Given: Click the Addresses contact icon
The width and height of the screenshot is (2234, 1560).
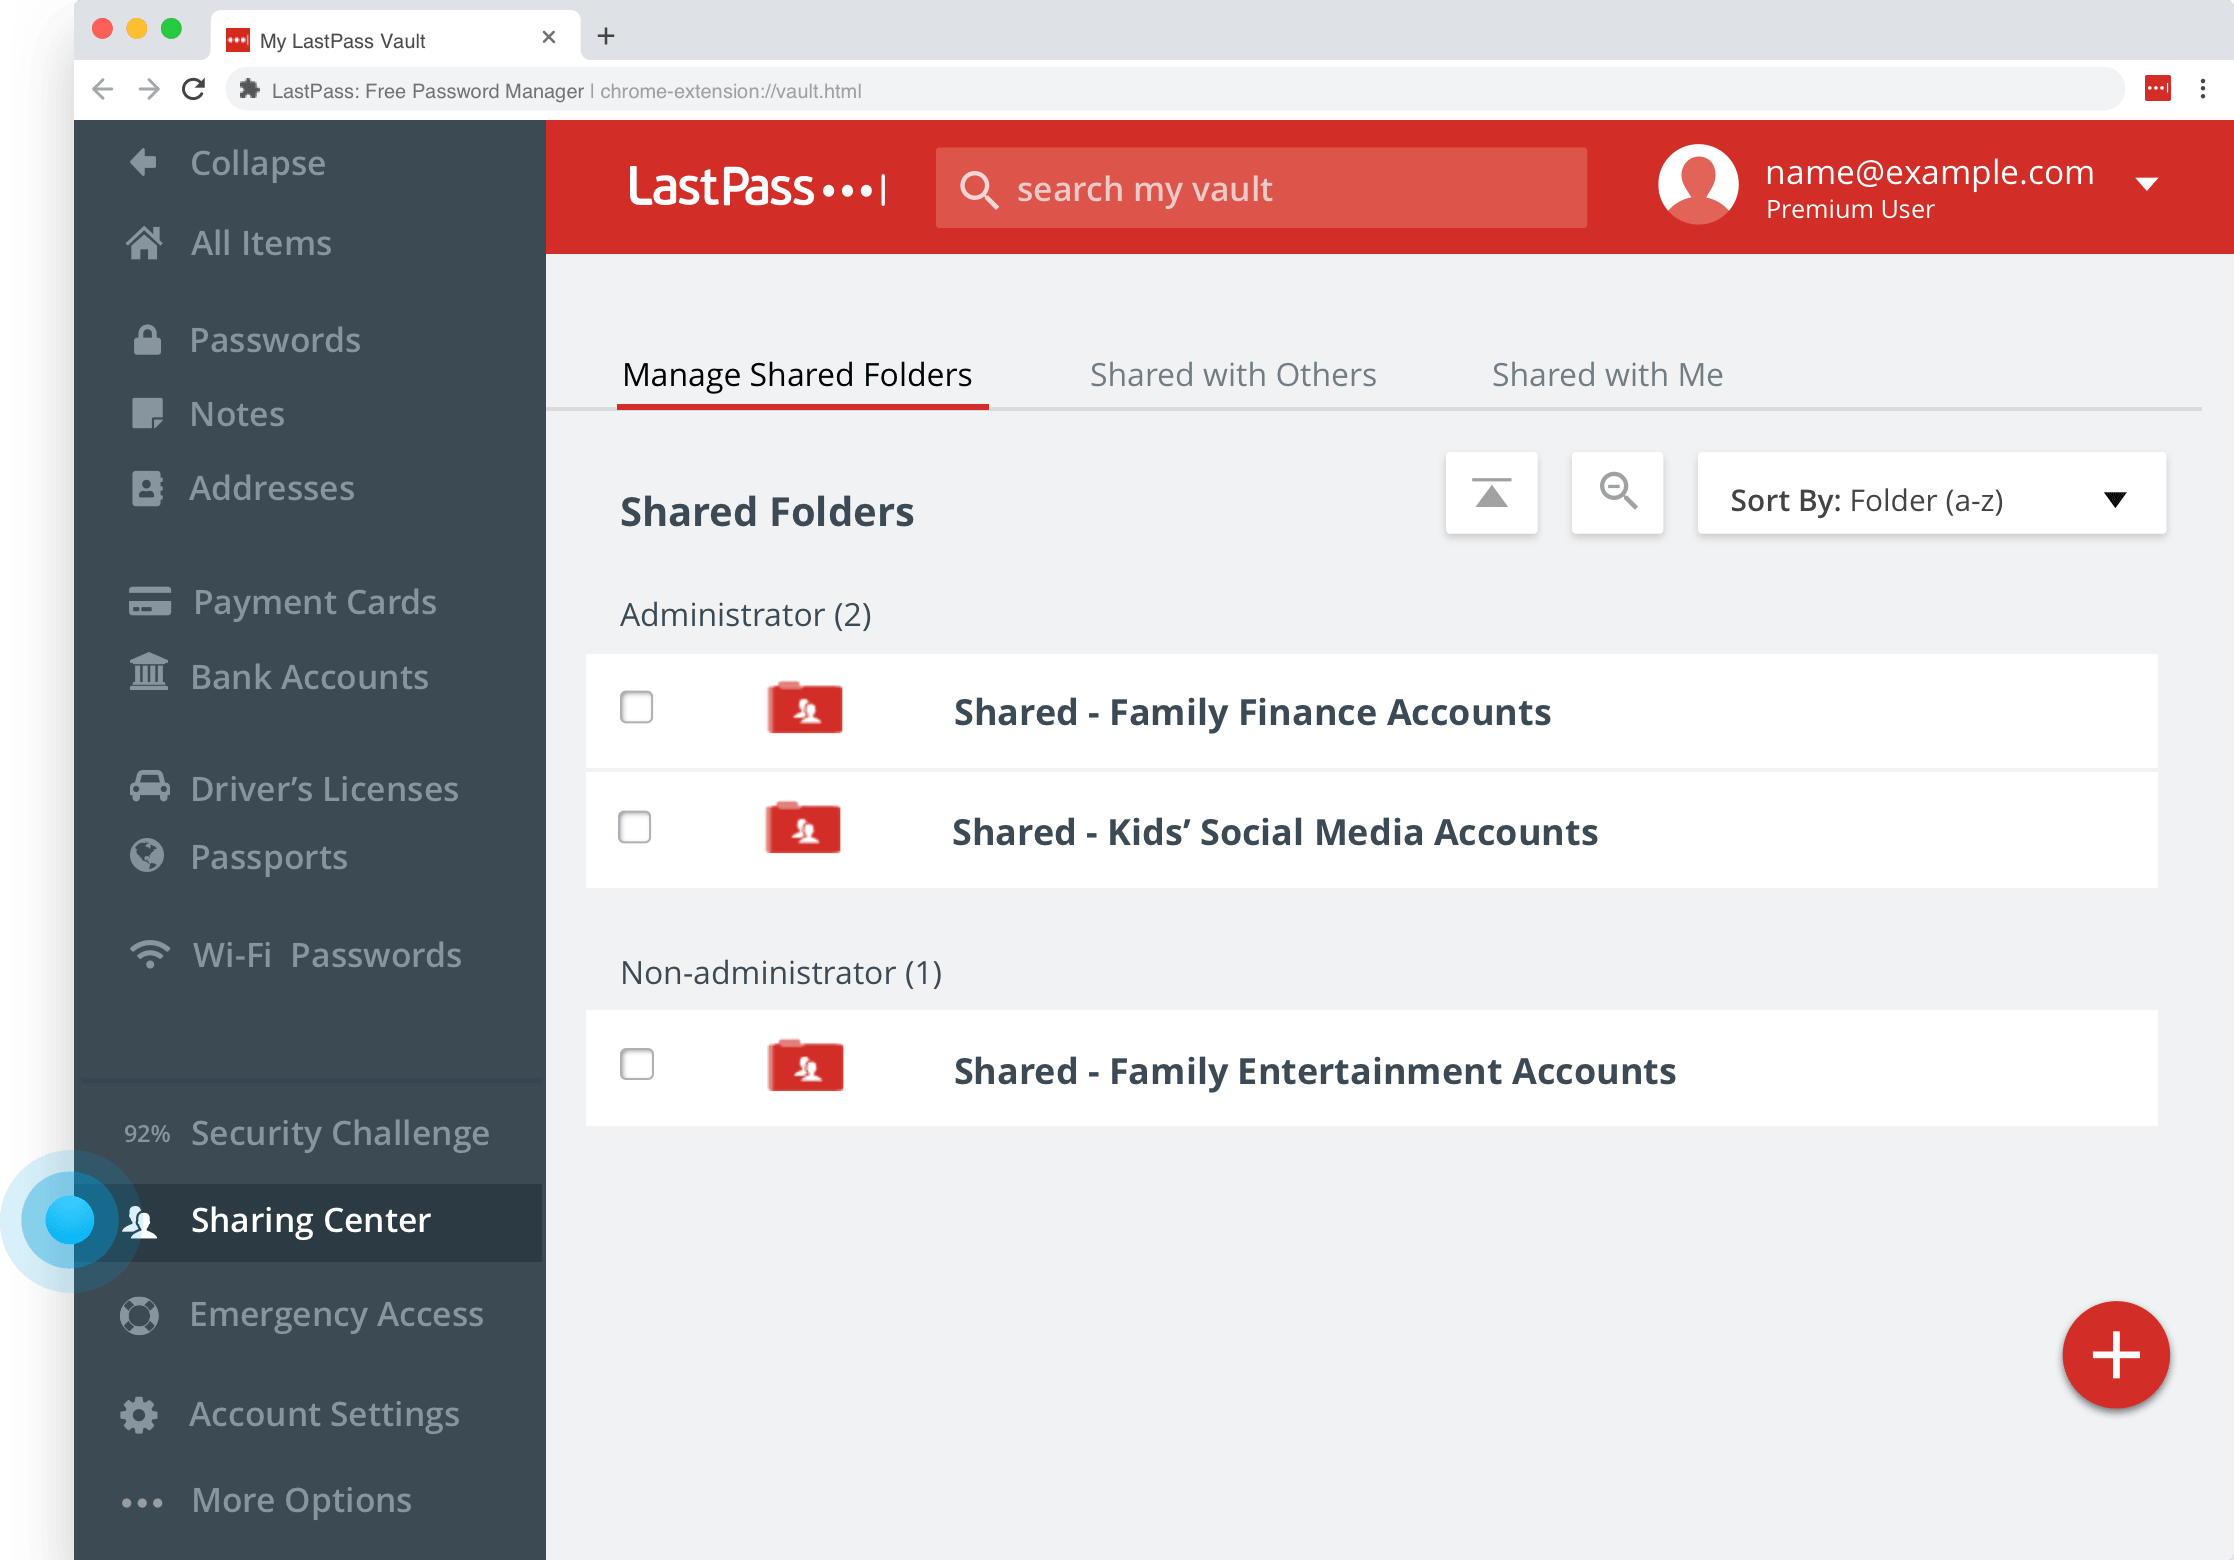Looking at the screenshot, I should (147, 488).
